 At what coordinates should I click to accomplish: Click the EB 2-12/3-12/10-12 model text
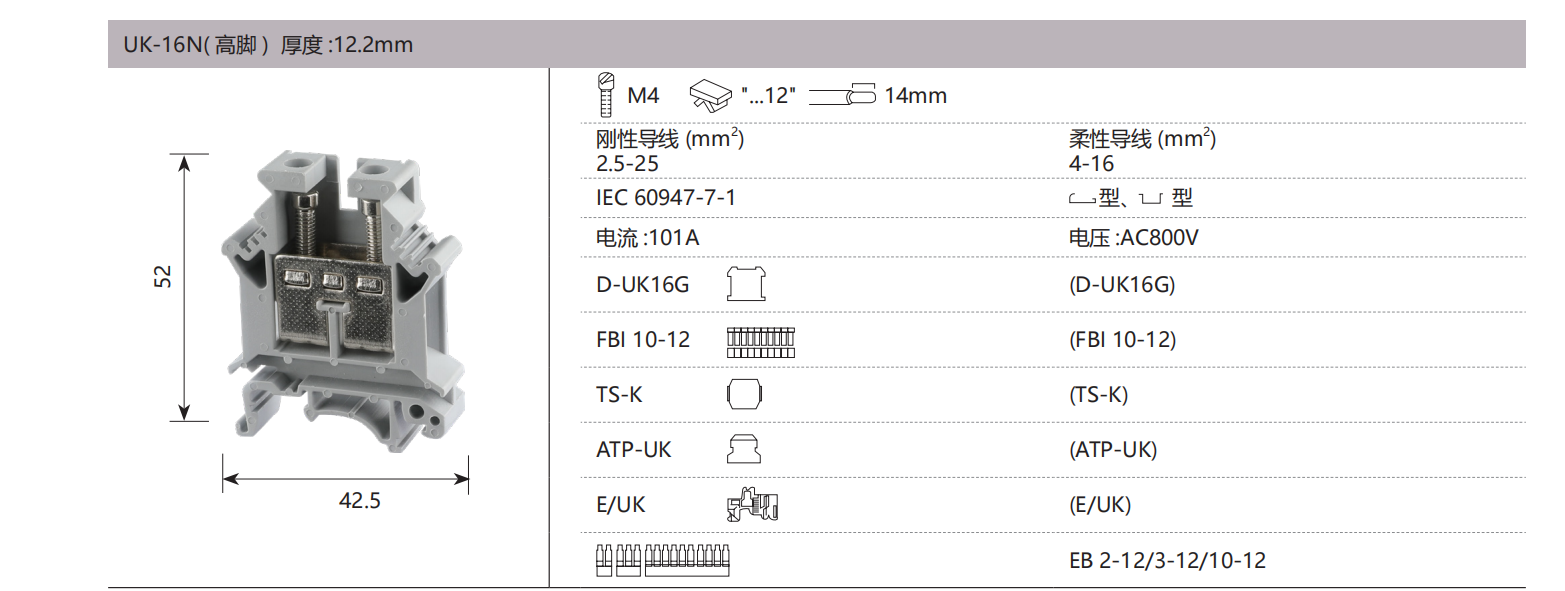click(1167, 560)
